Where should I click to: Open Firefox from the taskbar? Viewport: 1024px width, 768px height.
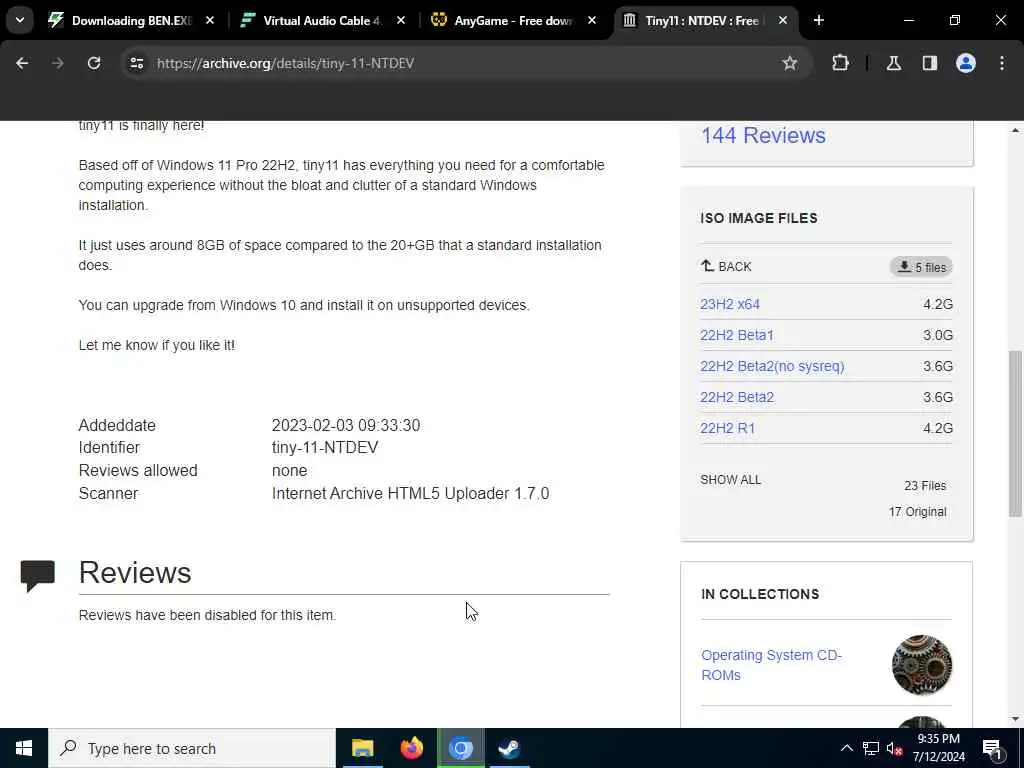(411, 748)
